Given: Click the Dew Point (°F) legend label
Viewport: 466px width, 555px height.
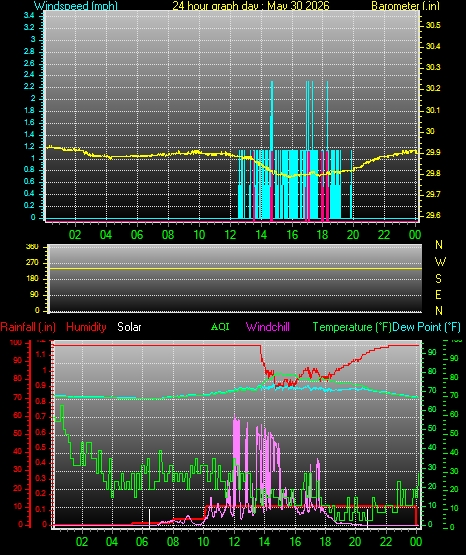Looking at the screenshot, I should click(x=427, y=327).
